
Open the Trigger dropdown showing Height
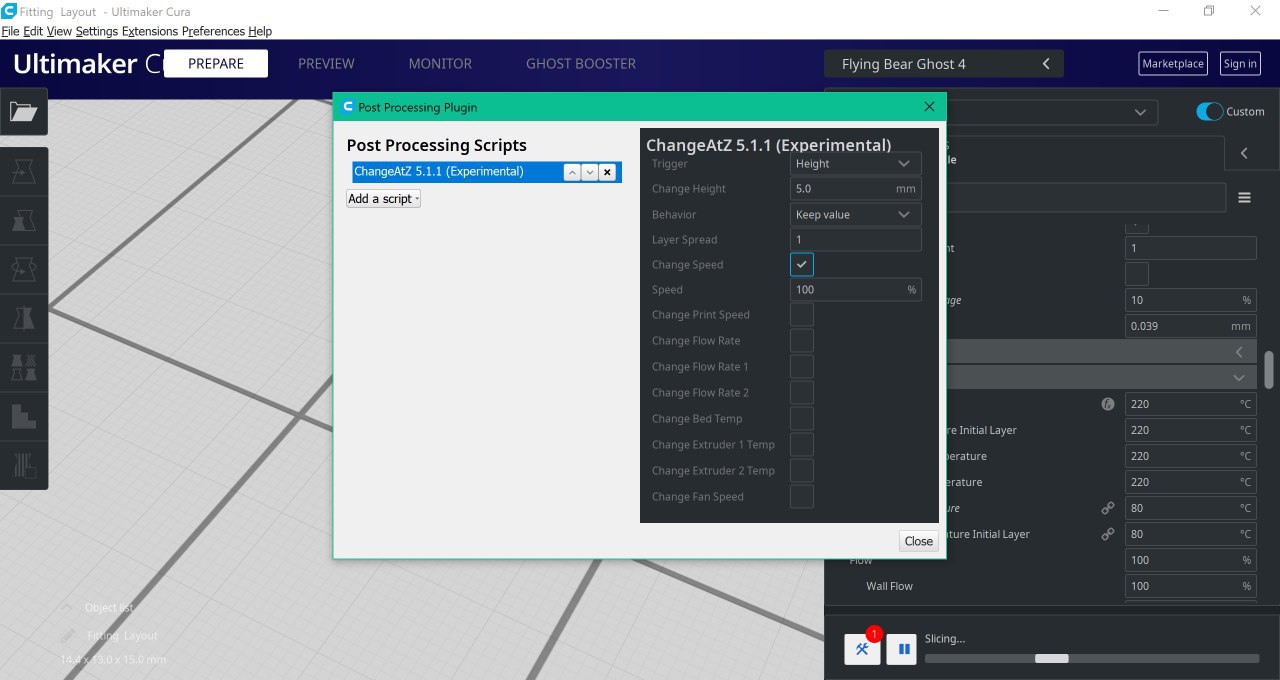tap(856, 164)
